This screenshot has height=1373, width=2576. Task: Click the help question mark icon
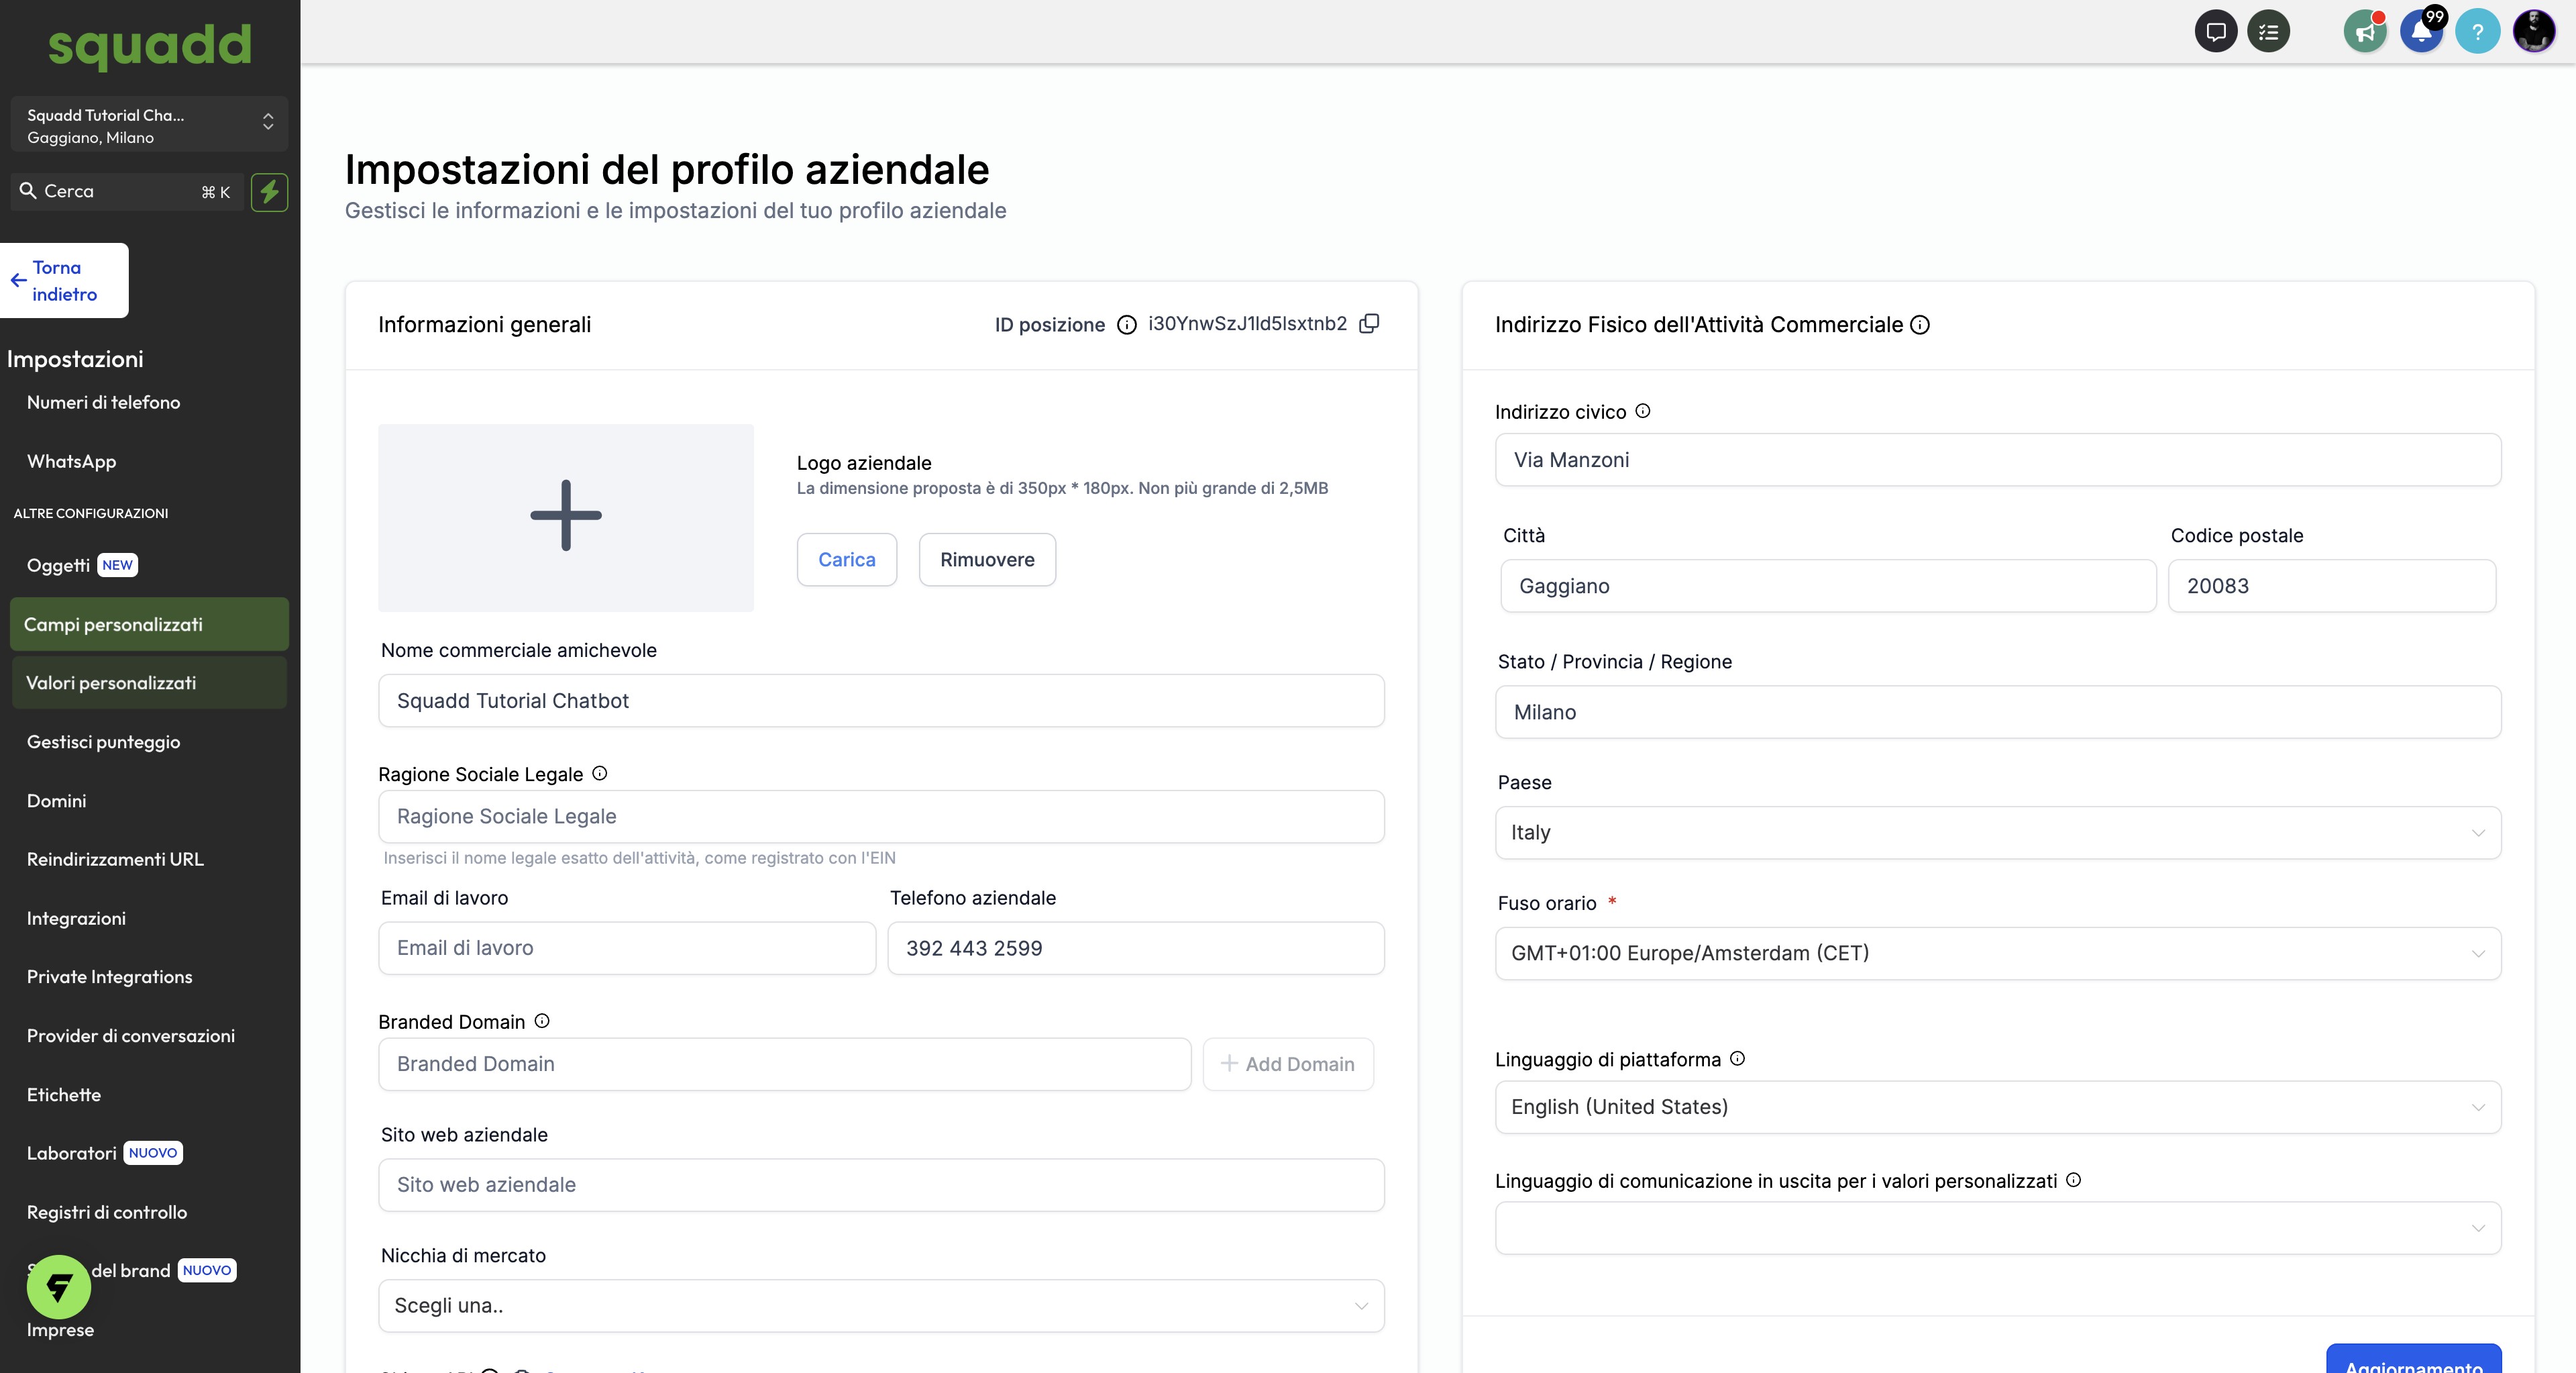[2477, 32]
